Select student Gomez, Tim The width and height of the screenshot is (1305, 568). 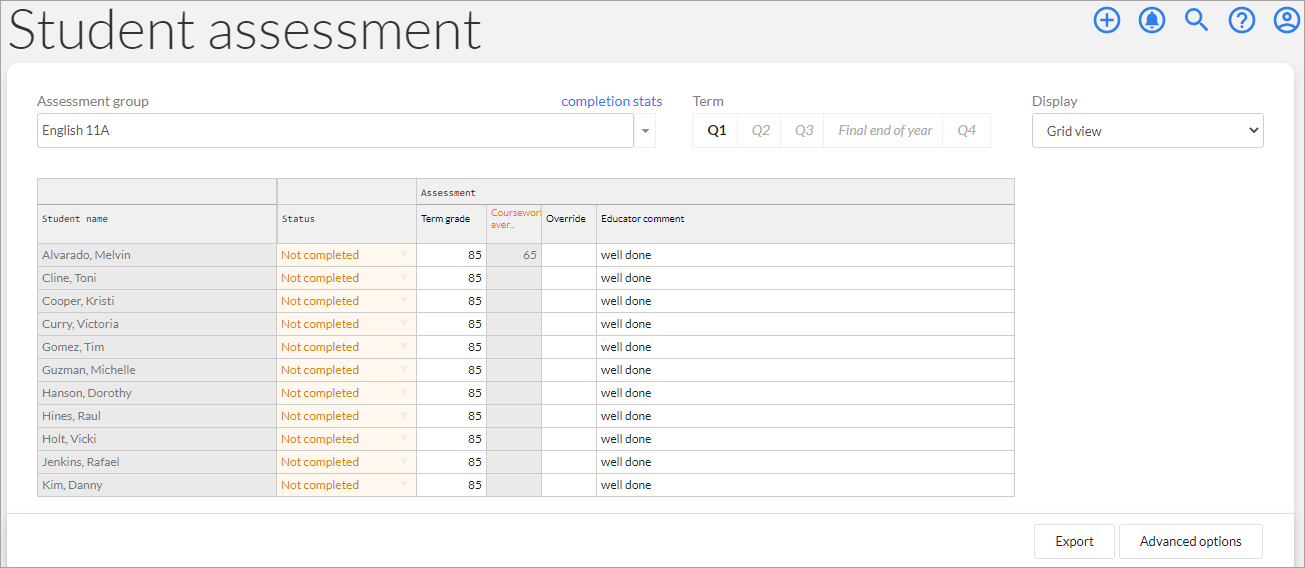(157, 347)
